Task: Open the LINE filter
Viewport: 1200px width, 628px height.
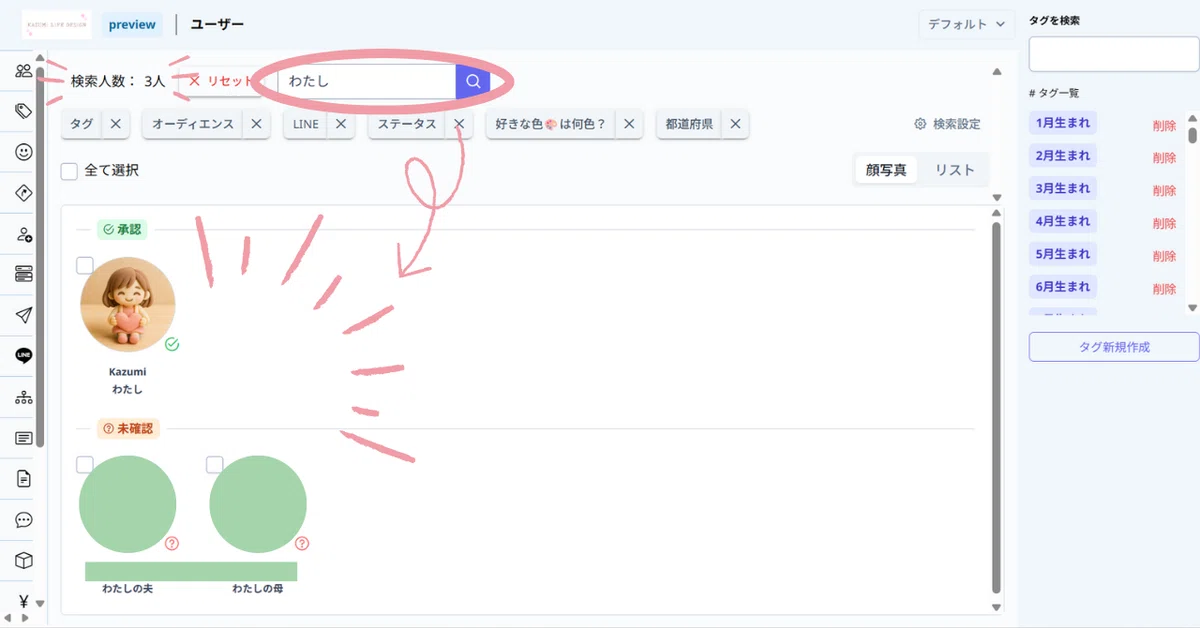Action: click(306, 124)
